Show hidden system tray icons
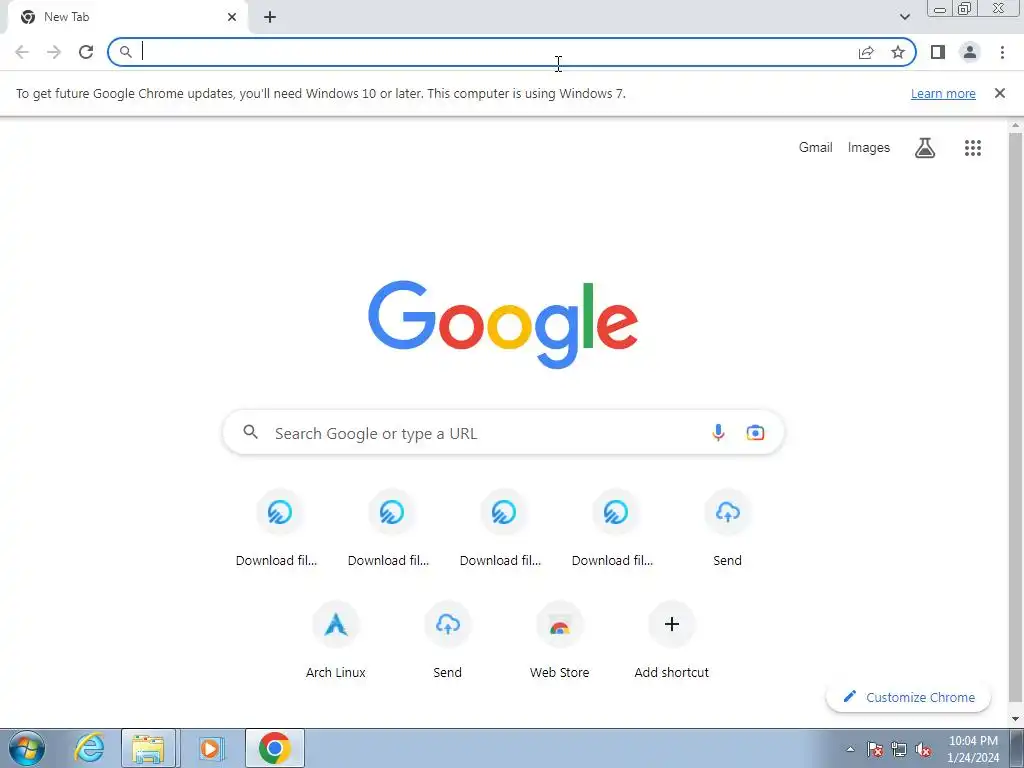This screenshot has width=1024, height=768. (850, 749)
